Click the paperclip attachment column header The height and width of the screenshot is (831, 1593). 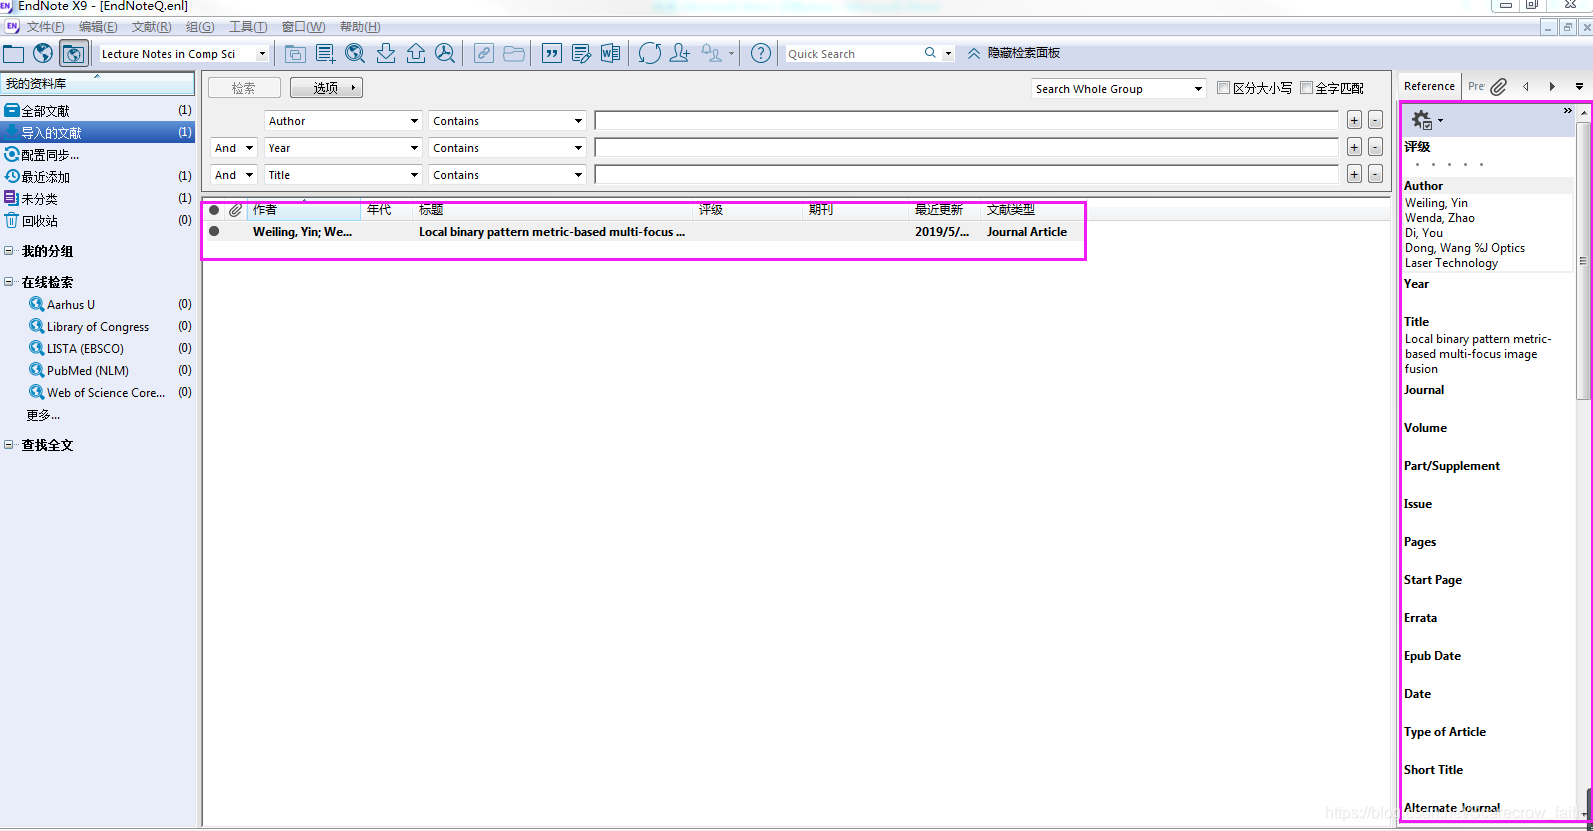[x=235, y=210]
